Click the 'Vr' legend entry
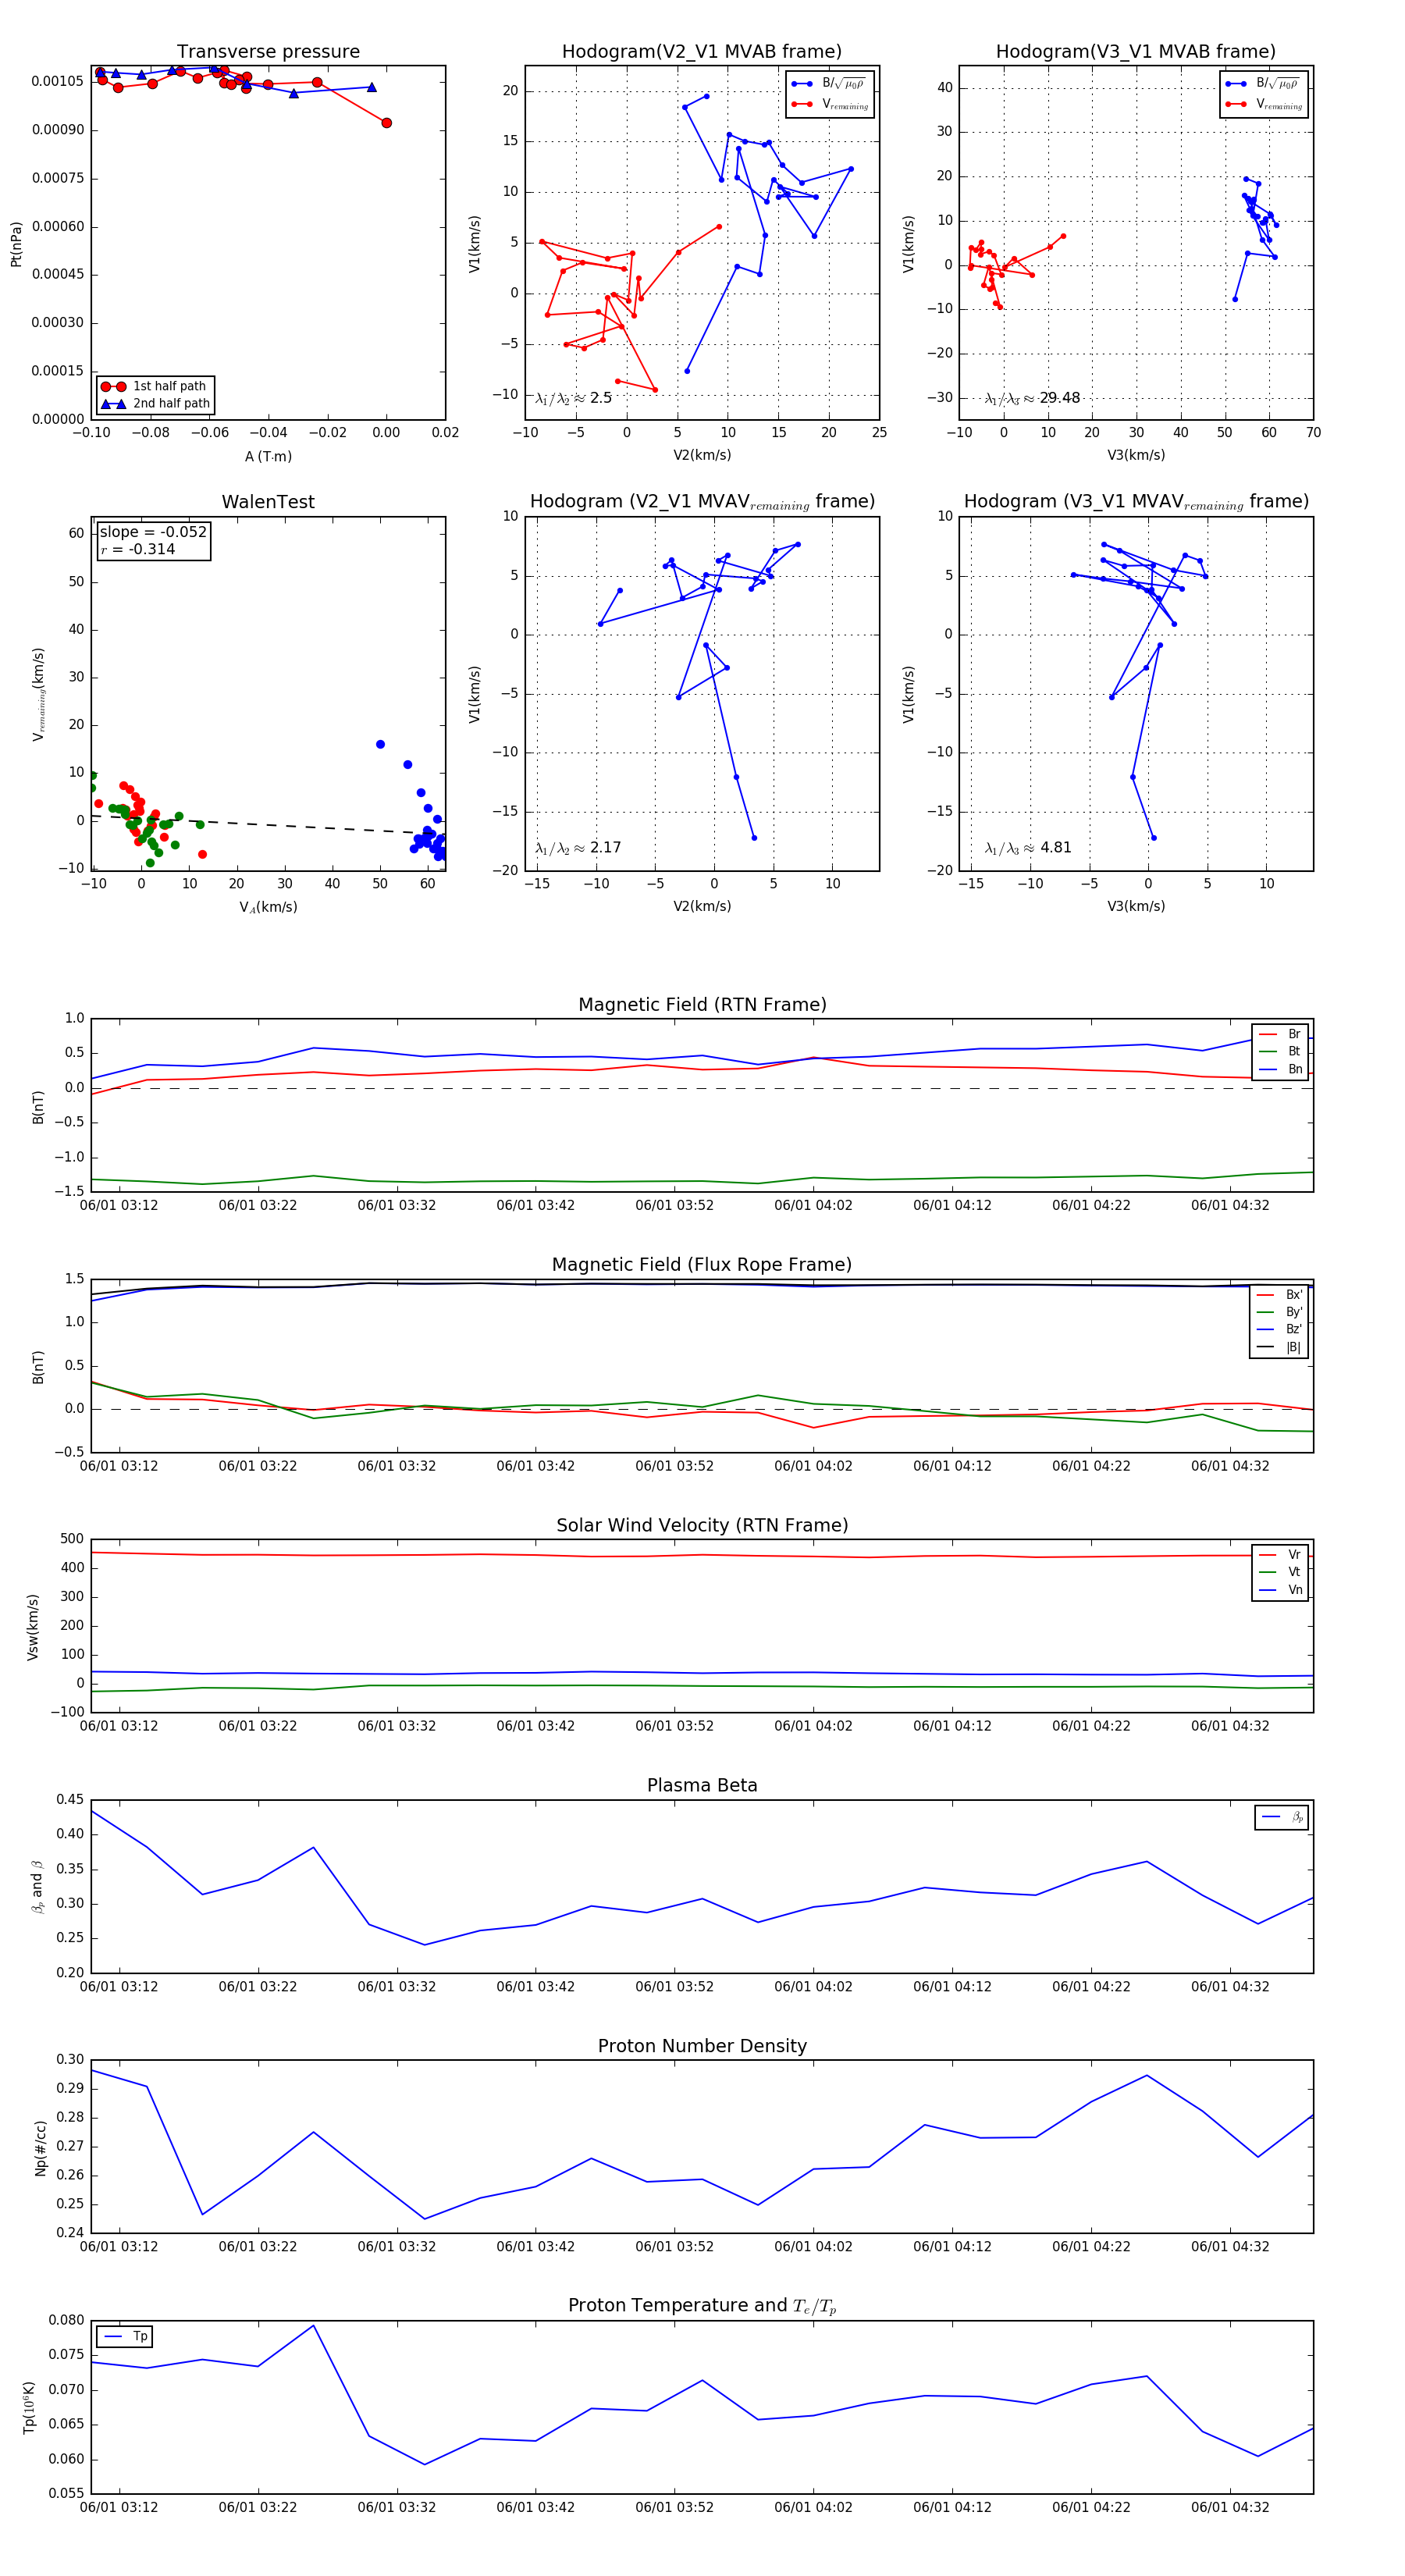The width and height of the screenshot is (1405, 2576). (1280, 1555)
